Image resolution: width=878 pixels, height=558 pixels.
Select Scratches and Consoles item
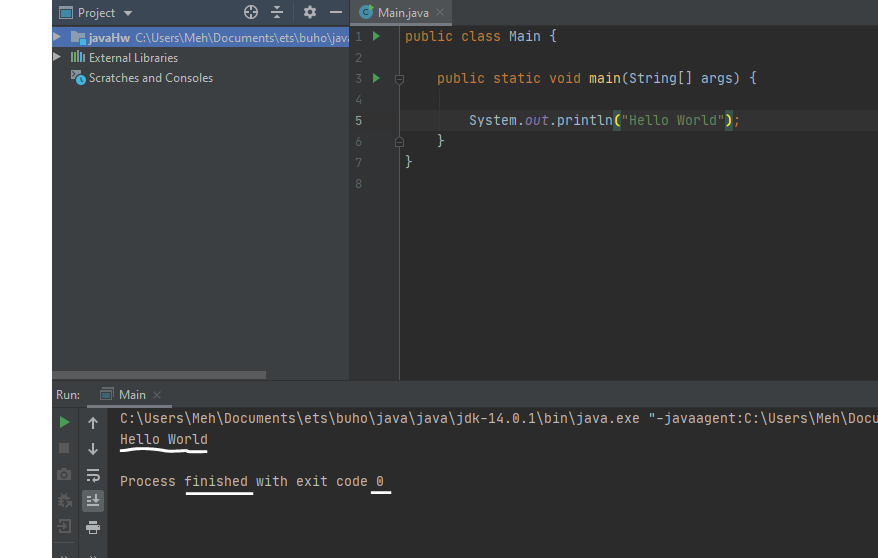coord(142,78)
